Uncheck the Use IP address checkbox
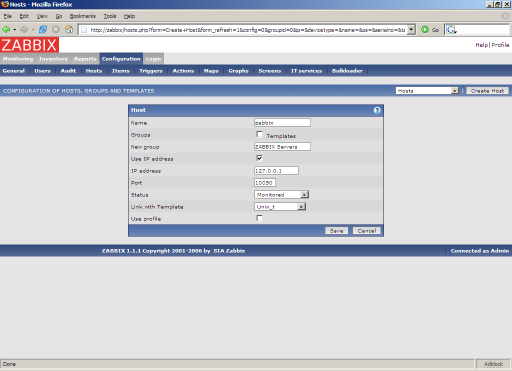512x371 pixels. (x=259, y=158)
